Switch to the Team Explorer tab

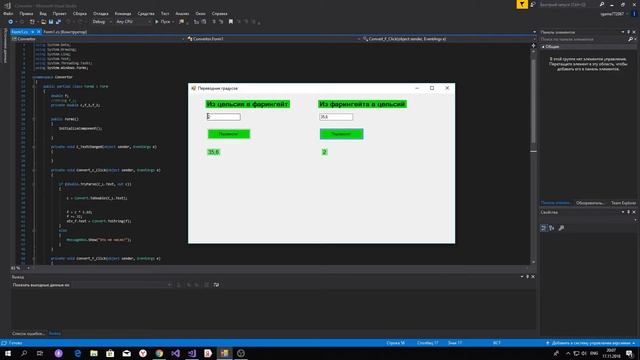point(623,203)
